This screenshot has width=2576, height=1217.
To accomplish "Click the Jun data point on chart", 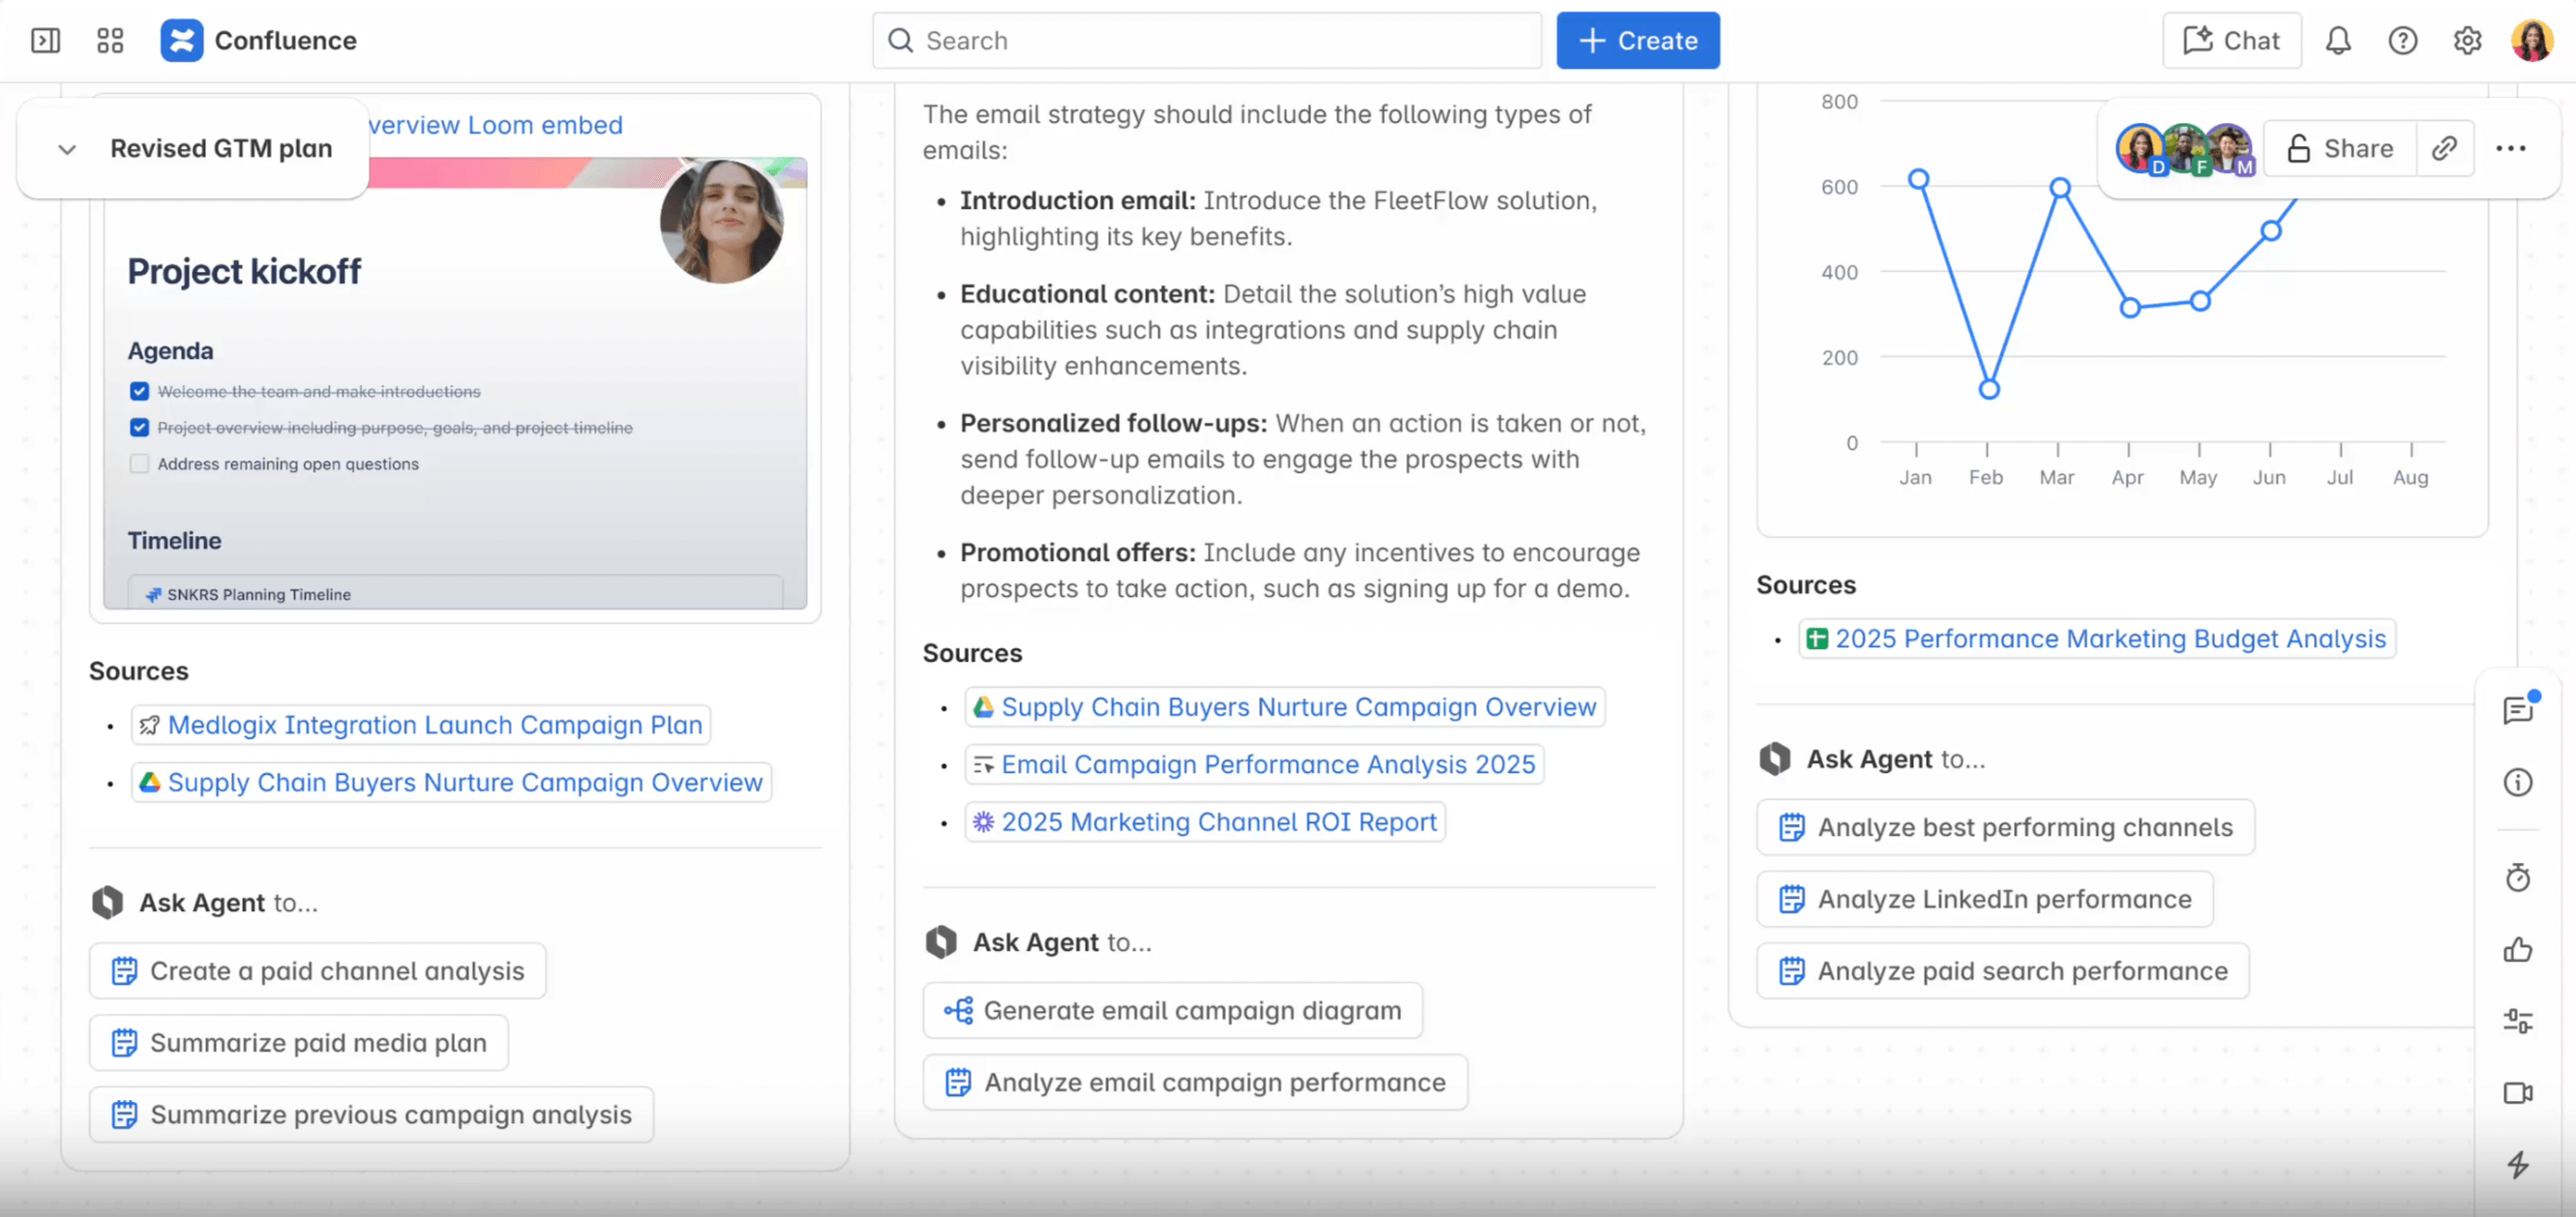I will [x=2271, y=231].
